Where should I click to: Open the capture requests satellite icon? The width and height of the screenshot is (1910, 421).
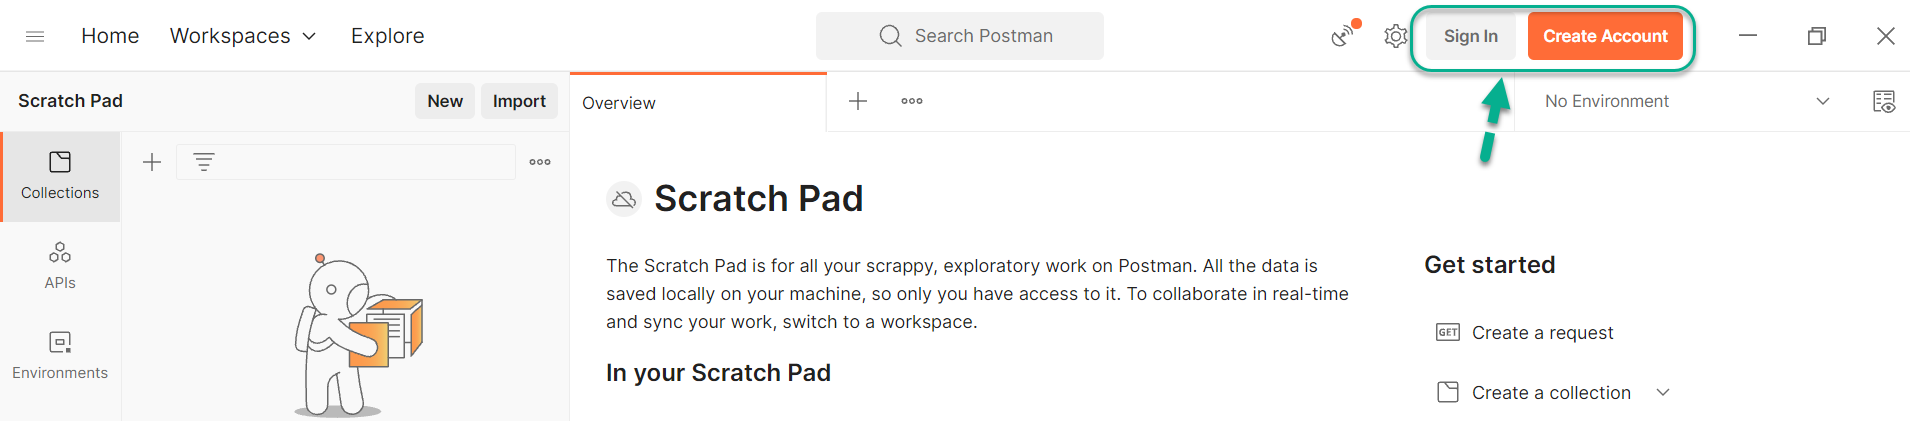[x=1345, y=35]
